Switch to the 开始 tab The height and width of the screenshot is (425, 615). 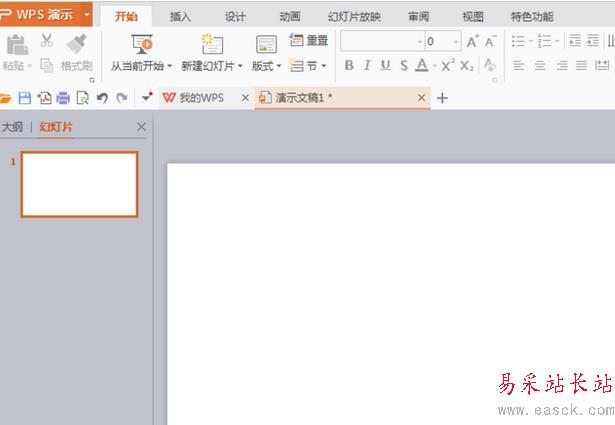(x=126, y=16)
